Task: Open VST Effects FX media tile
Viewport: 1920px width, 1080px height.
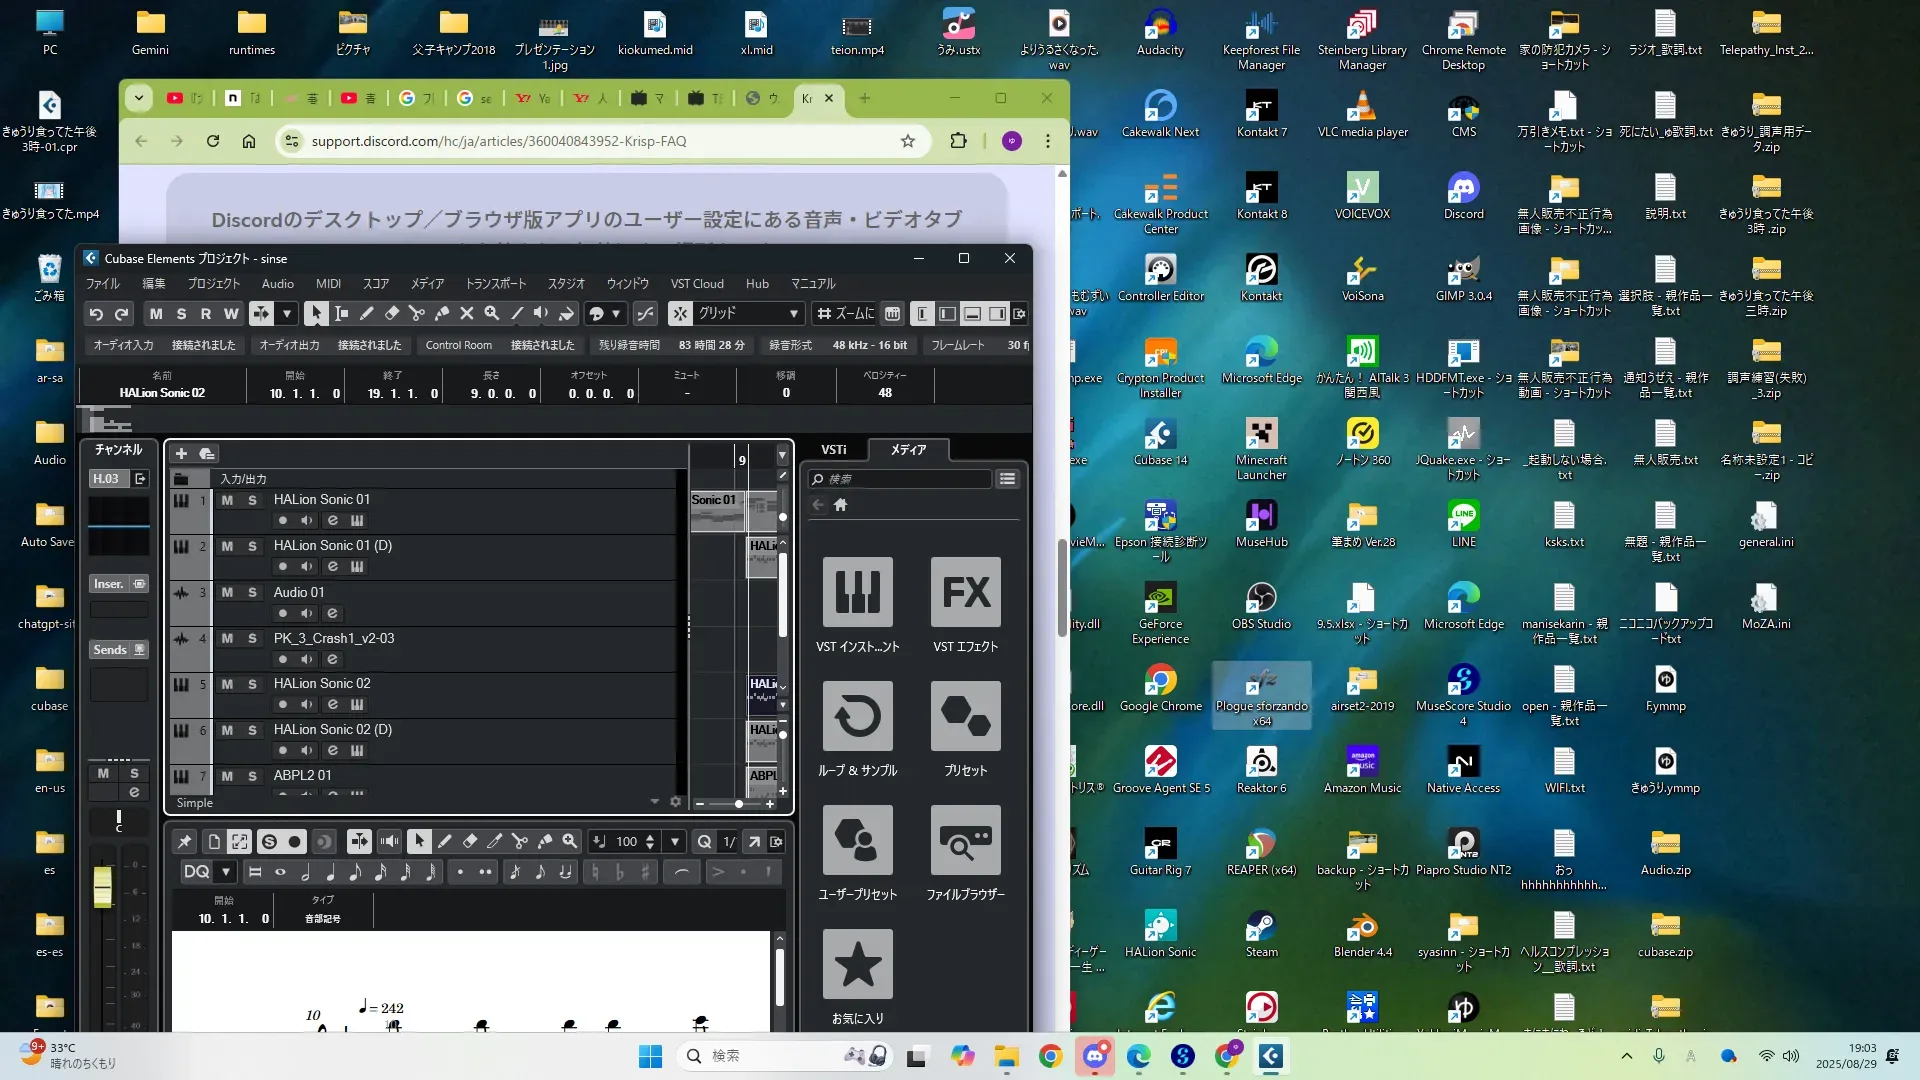Action: (x=965, y=593)
